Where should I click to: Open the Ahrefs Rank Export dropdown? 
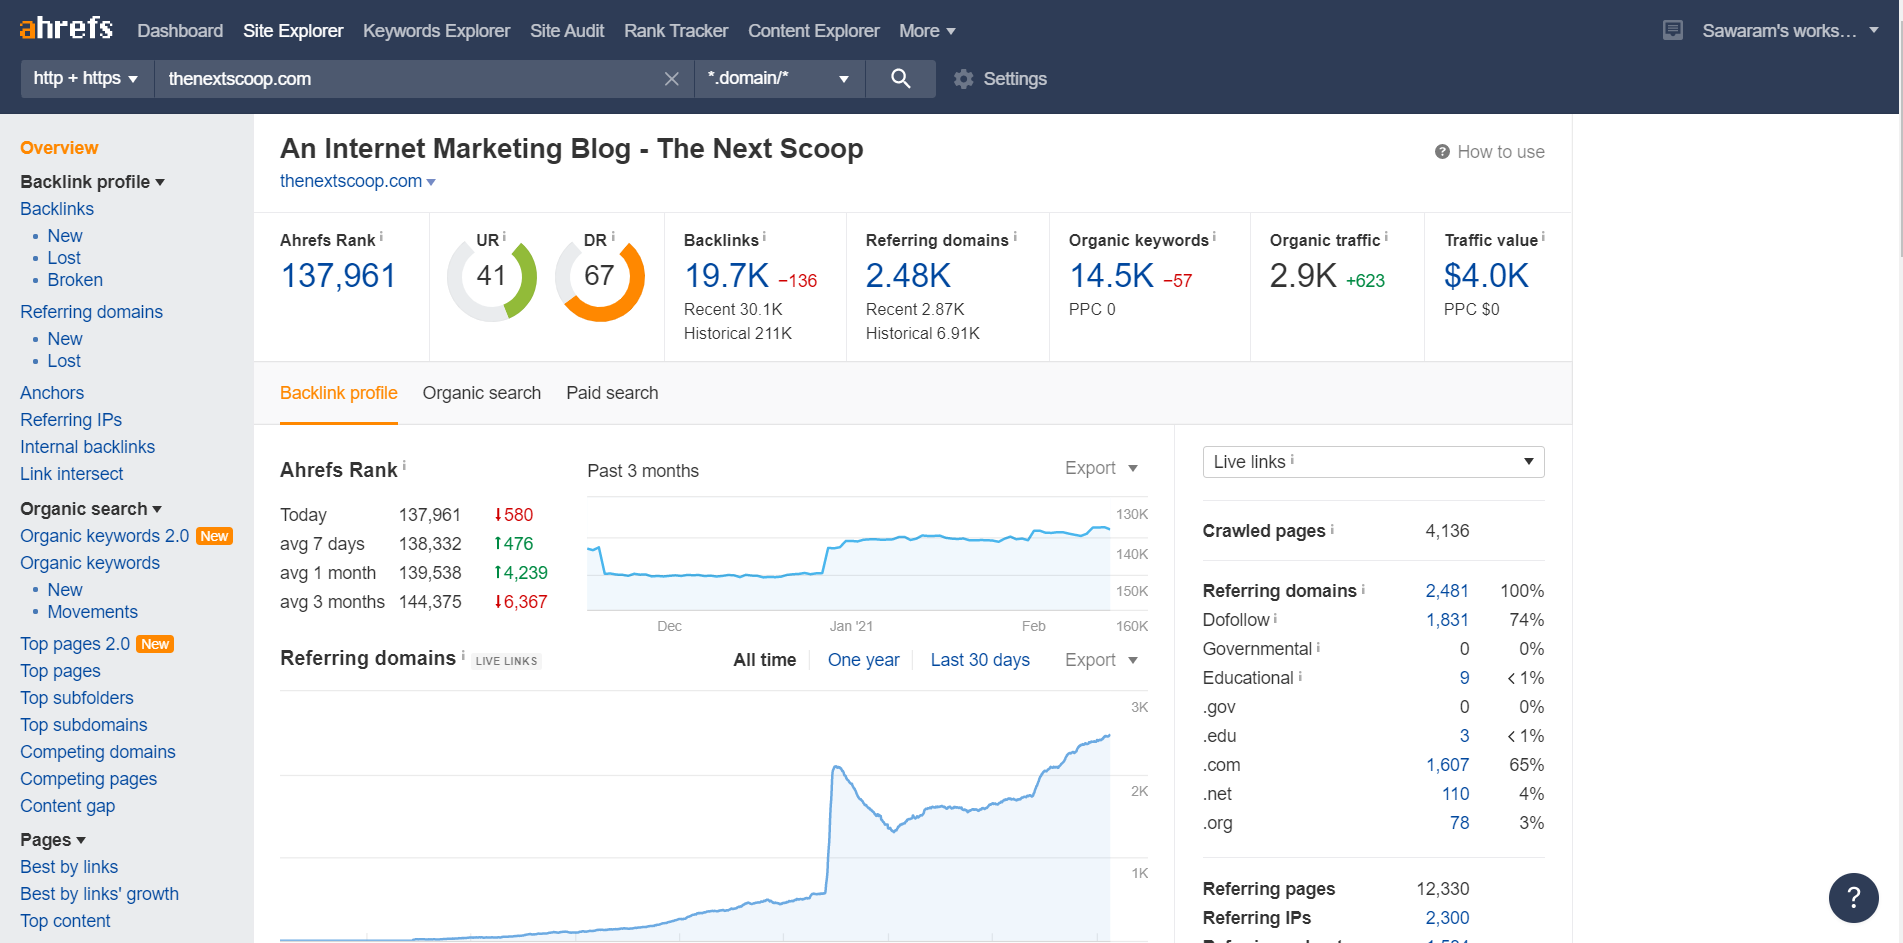click(x=1101, y=468)
